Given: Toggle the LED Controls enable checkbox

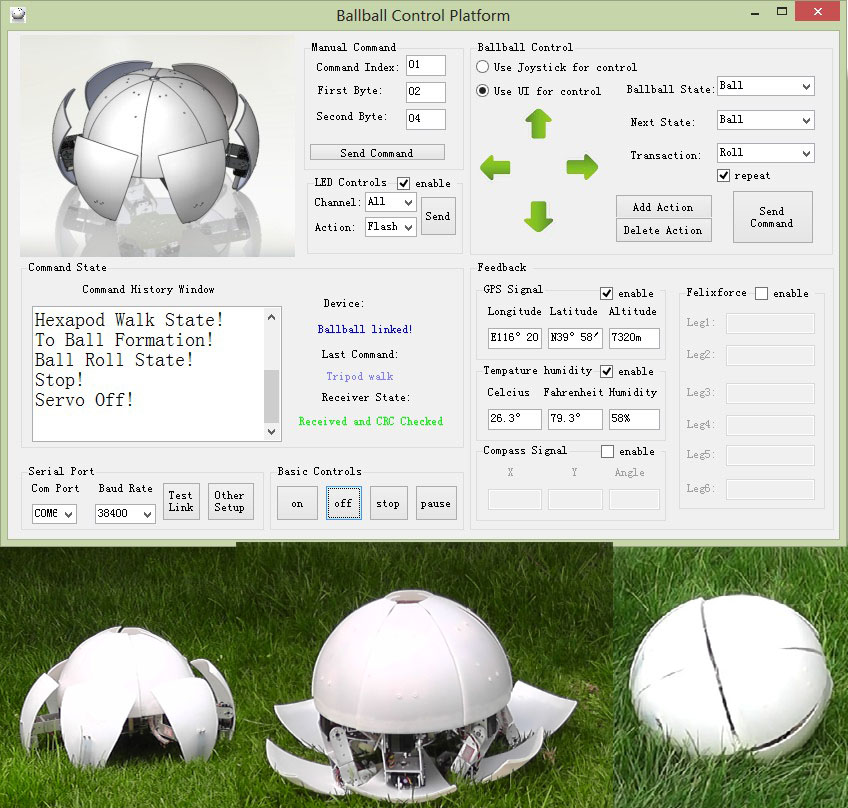Looking at the screenshot, I should point(404,183).
